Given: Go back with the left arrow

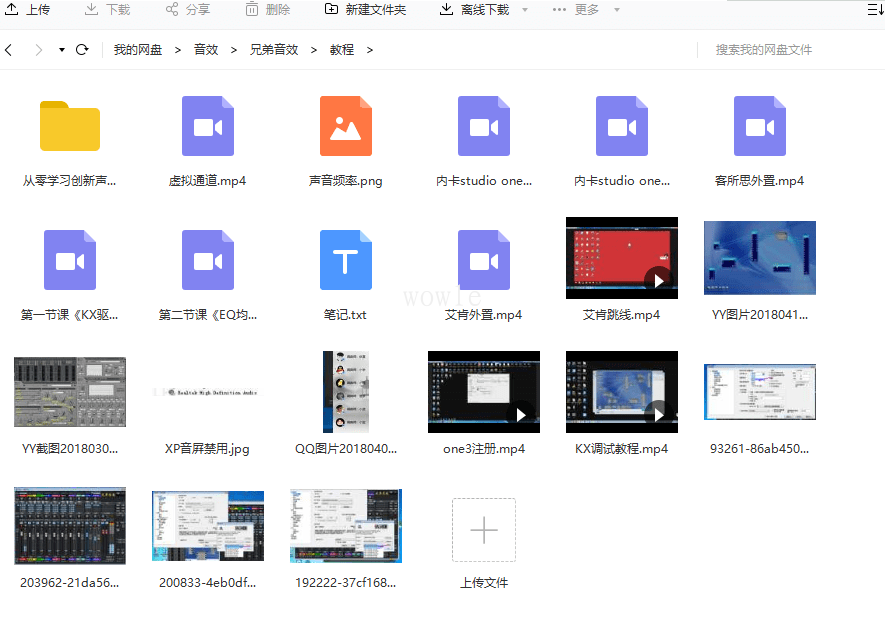Looking at the screenshot, I should (x=8, y=50).
